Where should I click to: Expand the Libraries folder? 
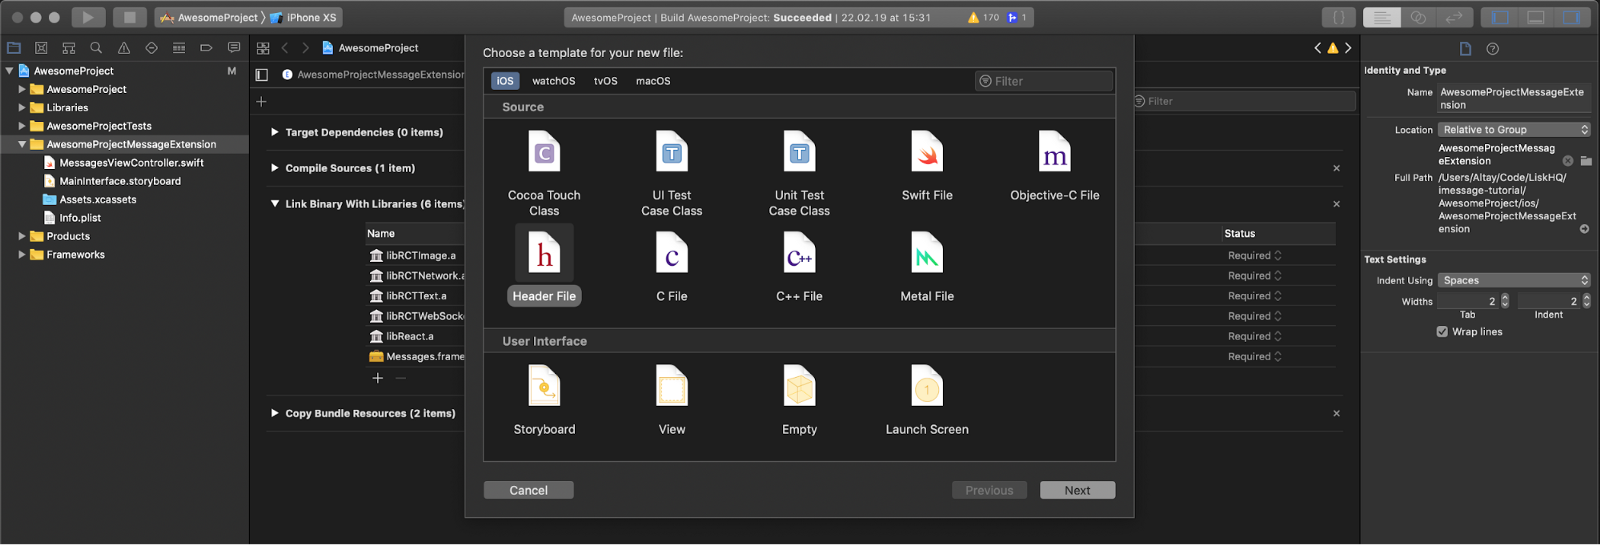[x=22, y=108]
